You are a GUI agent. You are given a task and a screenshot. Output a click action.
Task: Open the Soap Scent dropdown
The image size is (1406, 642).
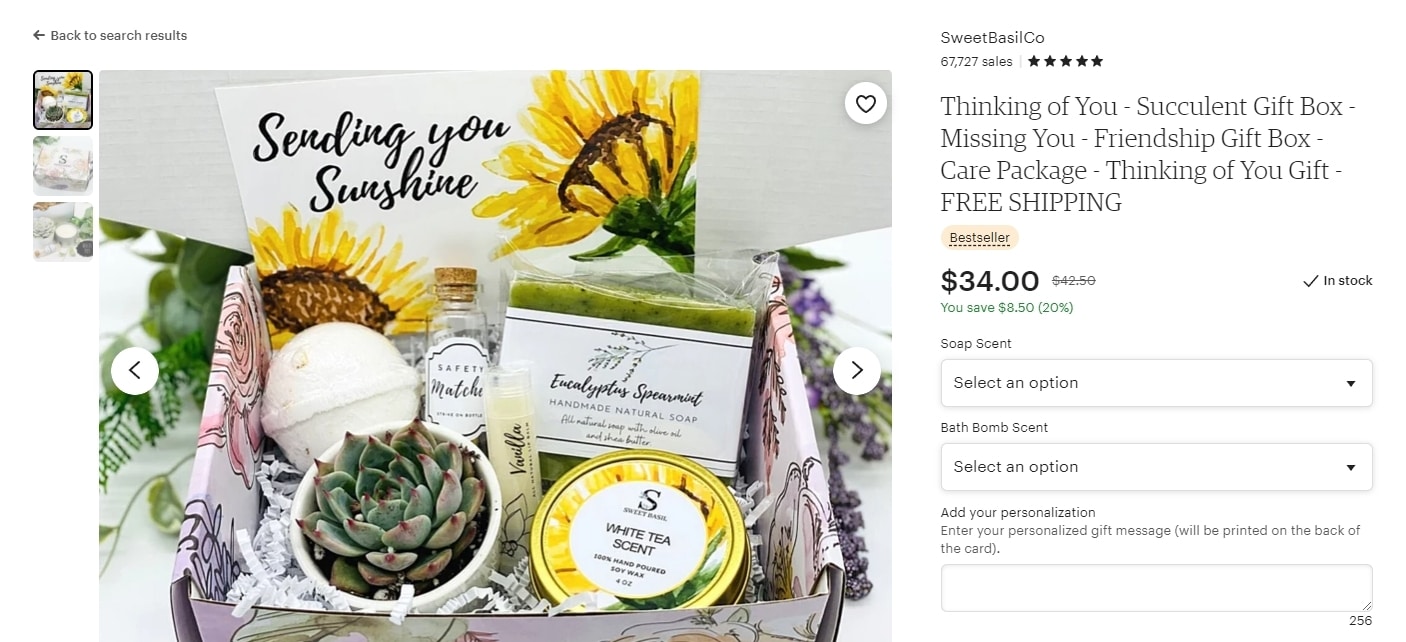(1156, 383)
